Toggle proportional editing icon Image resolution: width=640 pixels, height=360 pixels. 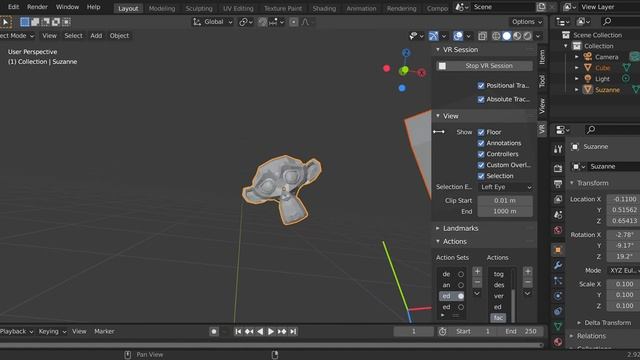point(293,22)
